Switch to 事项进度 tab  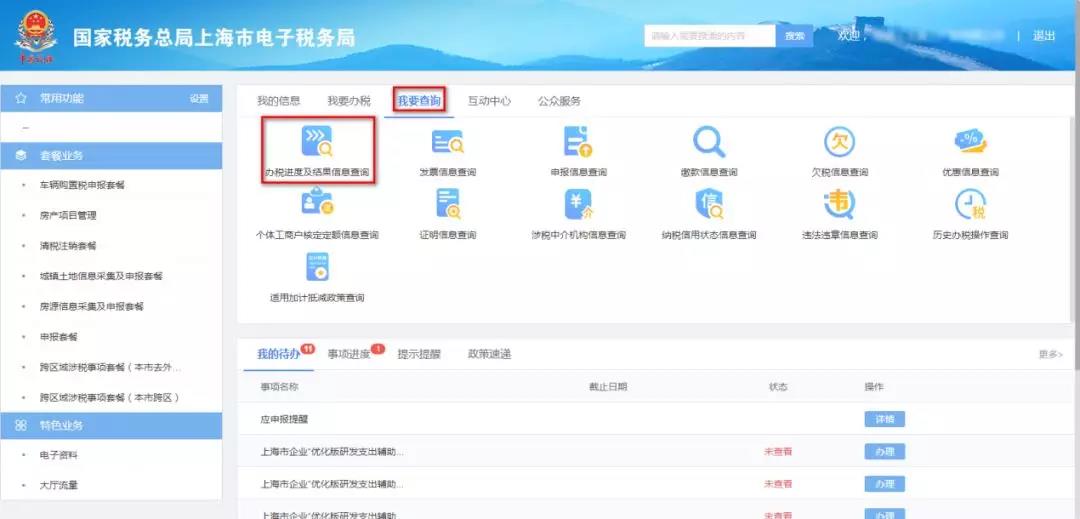point(348,354)
